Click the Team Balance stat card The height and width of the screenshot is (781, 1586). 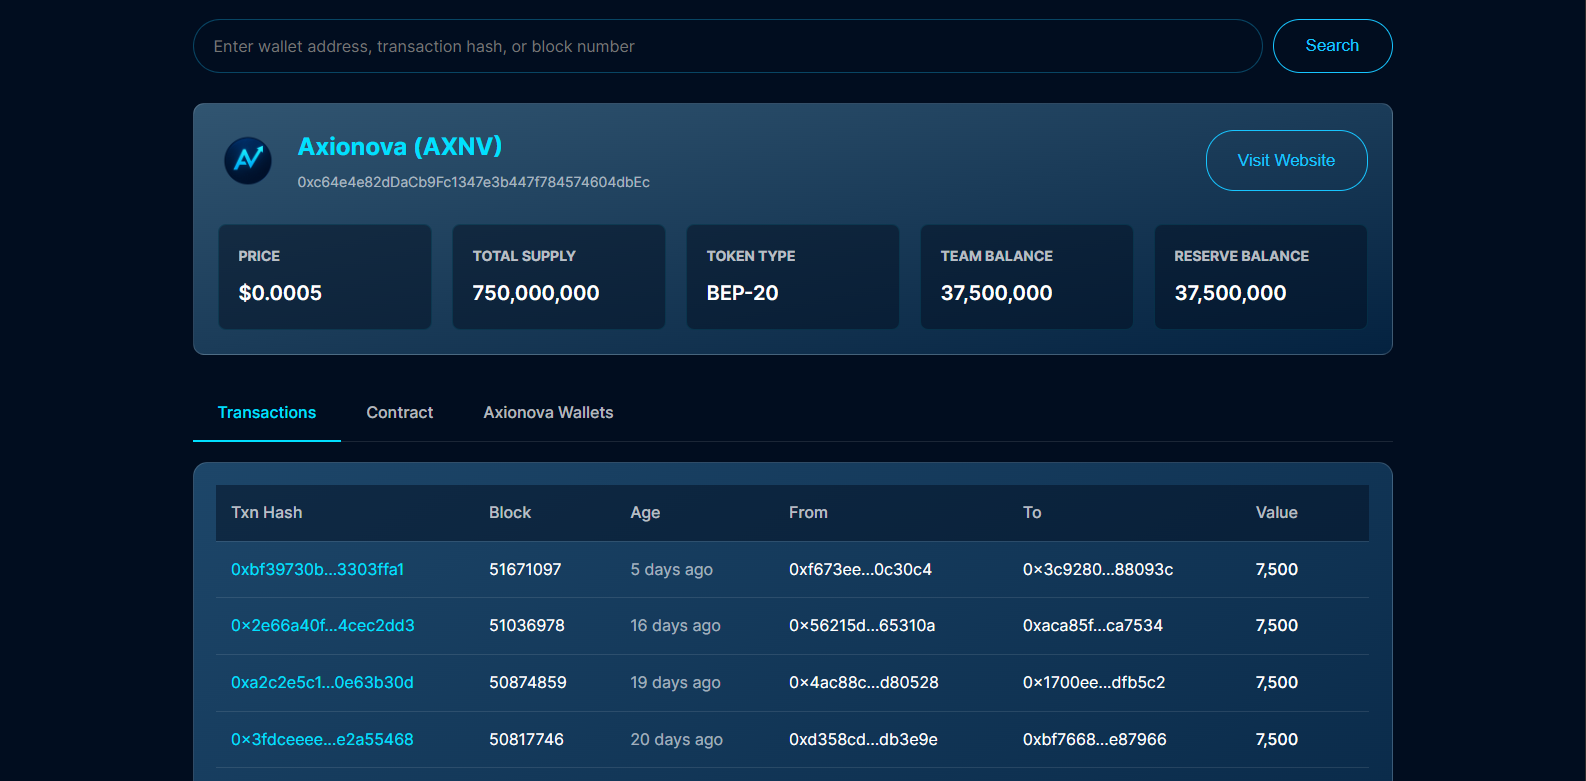click(1026, 277)
